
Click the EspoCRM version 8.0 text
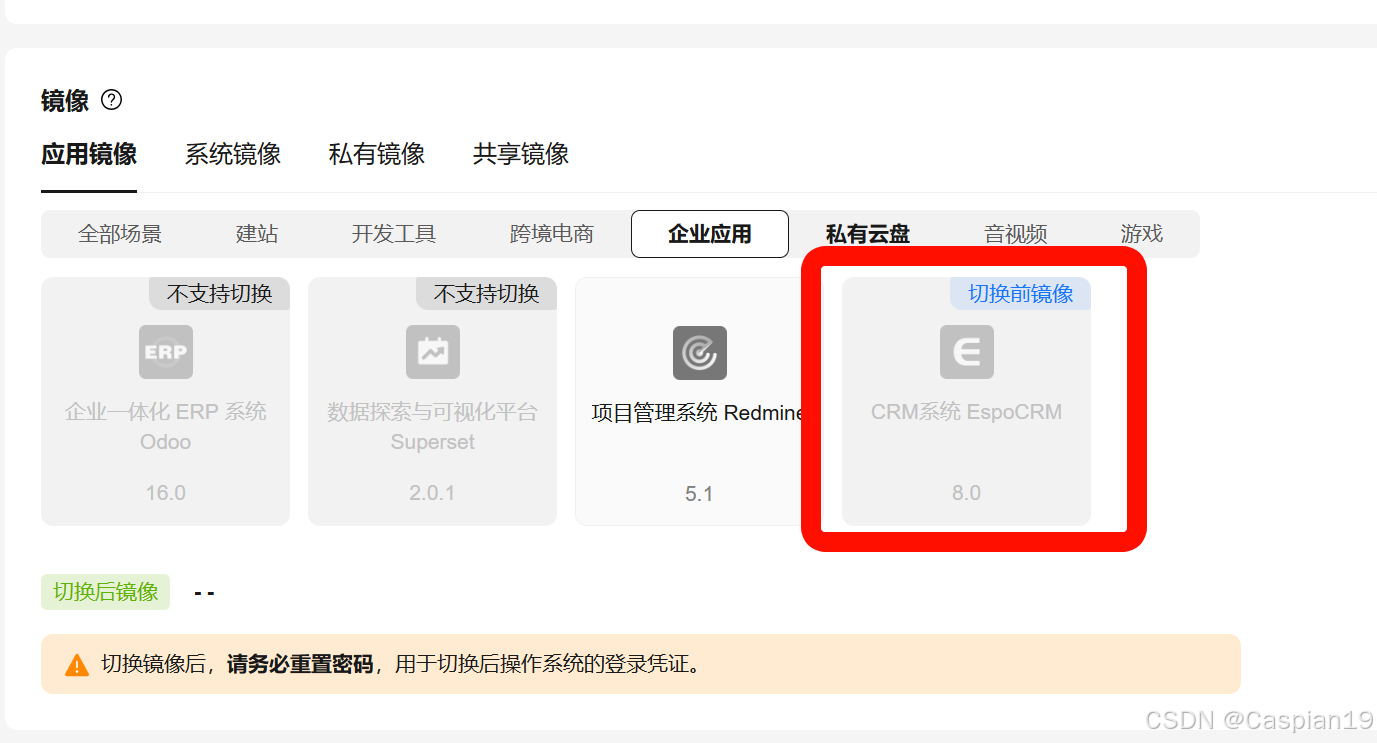[x=966, y=493]
